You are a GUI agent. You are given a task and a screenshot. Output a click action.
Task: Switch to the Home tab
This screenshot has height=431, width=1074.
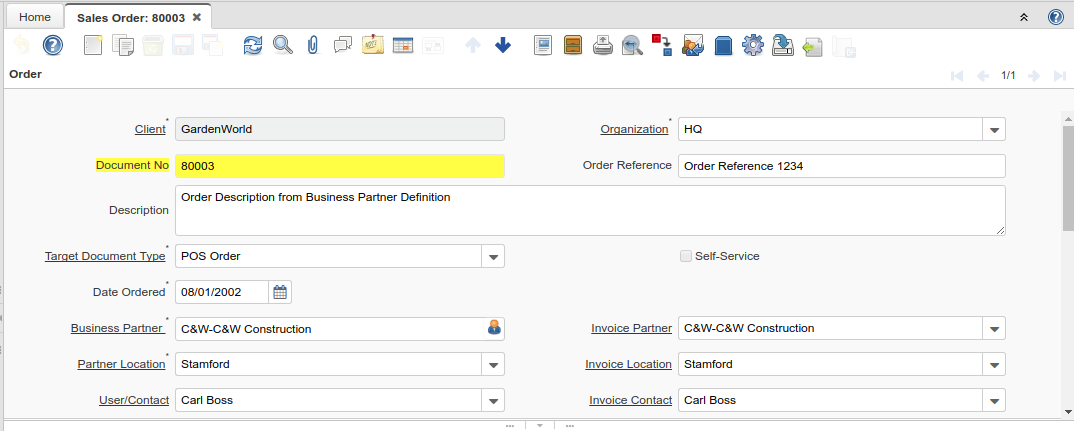pyautogui.click(x=35, y=17)
